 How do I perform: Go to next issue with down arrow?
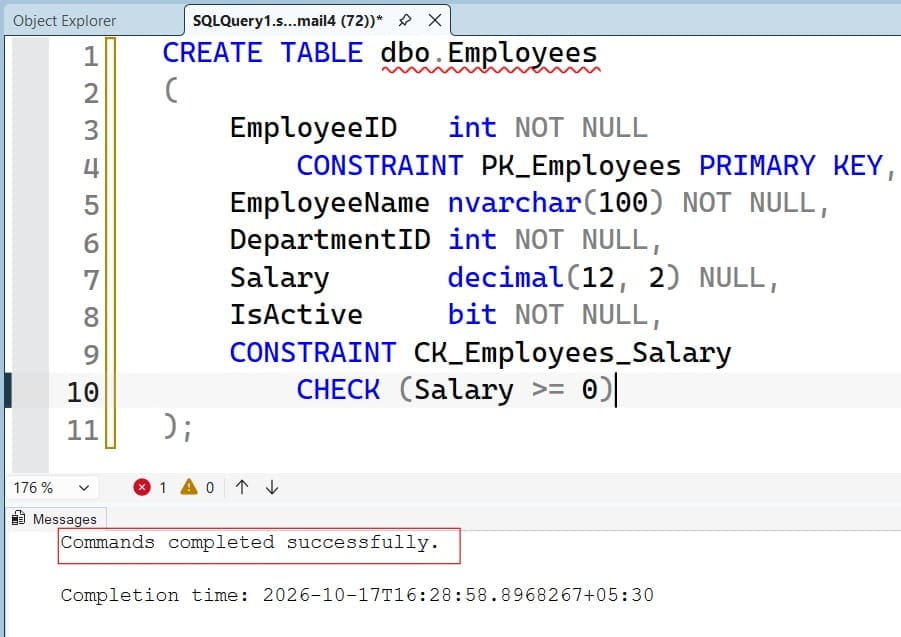[x=272, y=487]
